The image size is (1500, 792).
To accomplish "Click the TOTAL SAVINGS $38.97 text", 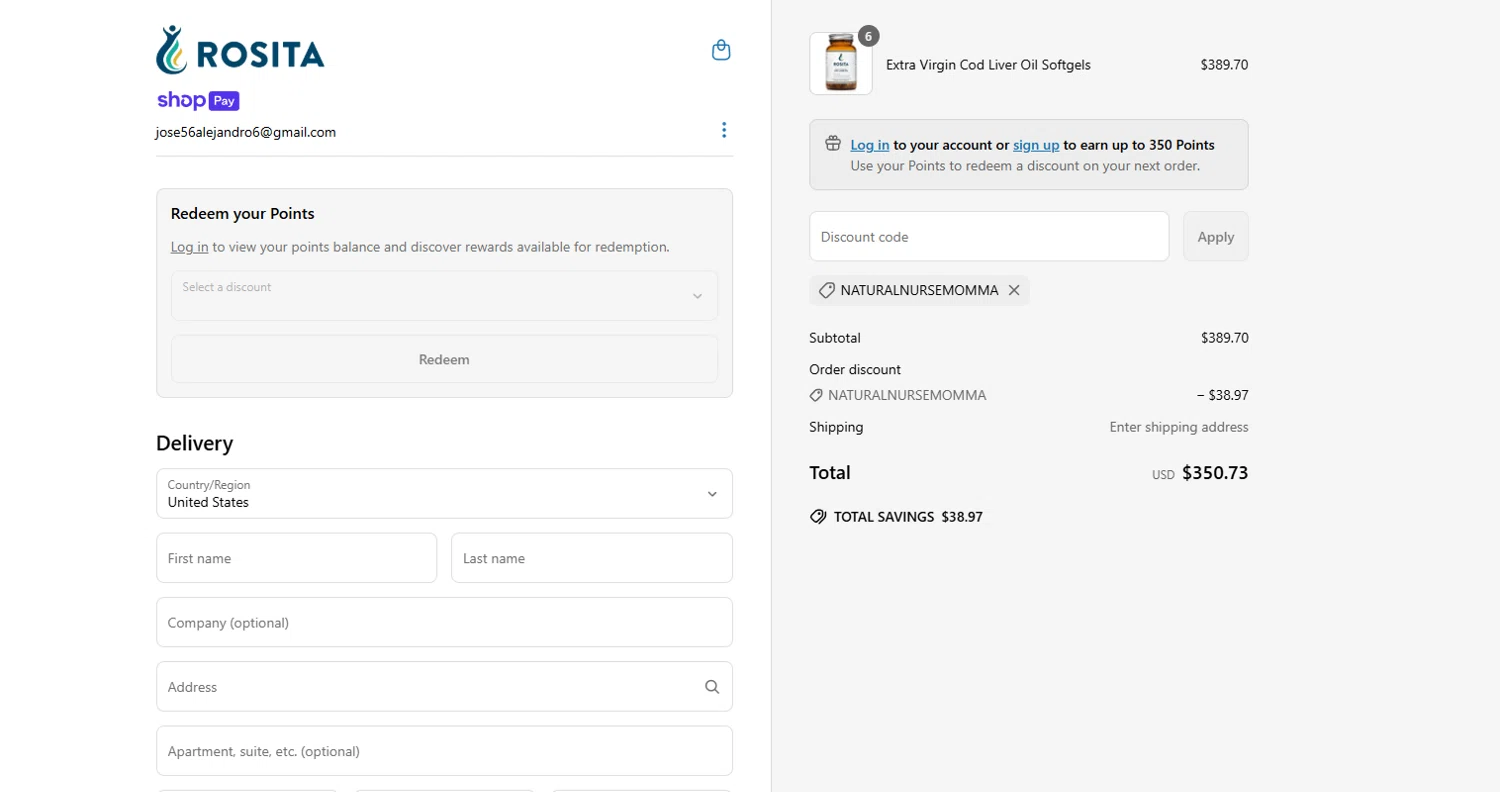I will tap(908, 517).
